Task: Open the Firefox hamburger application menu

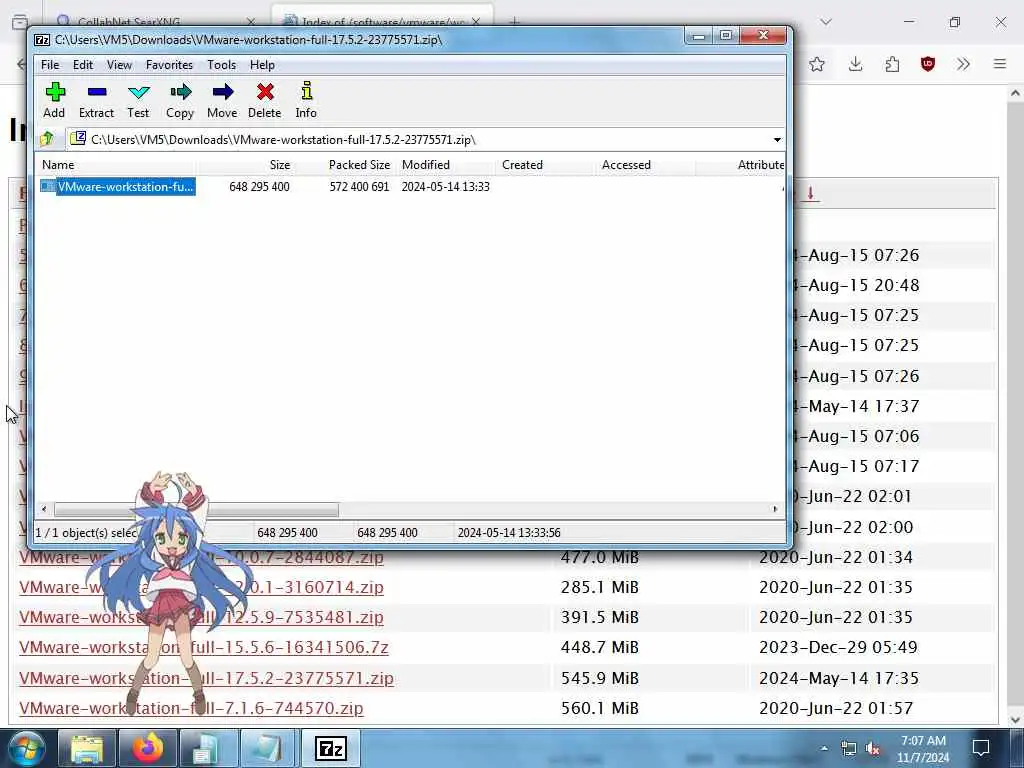Action: pyautogui.click(x=1000, y=64)
